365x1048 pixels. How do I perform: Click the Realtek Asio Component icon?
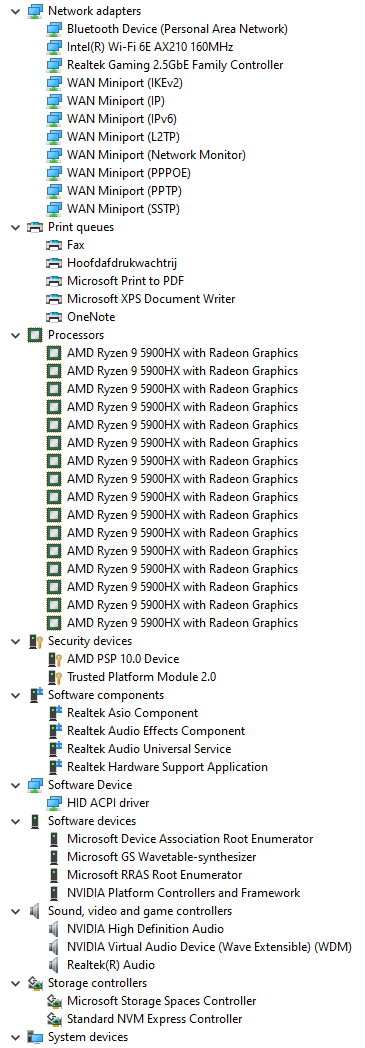(x=54, y=713)
